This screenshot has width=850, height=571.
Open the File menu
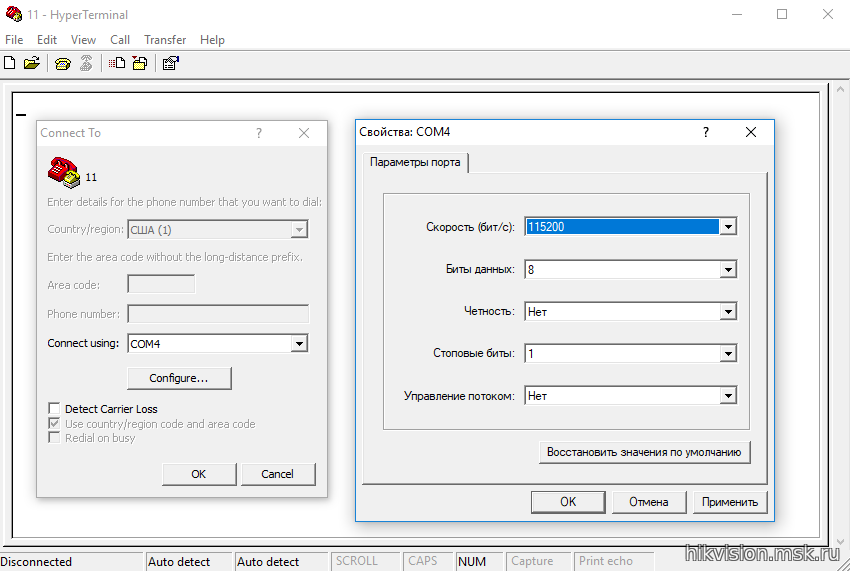(14, 40)
